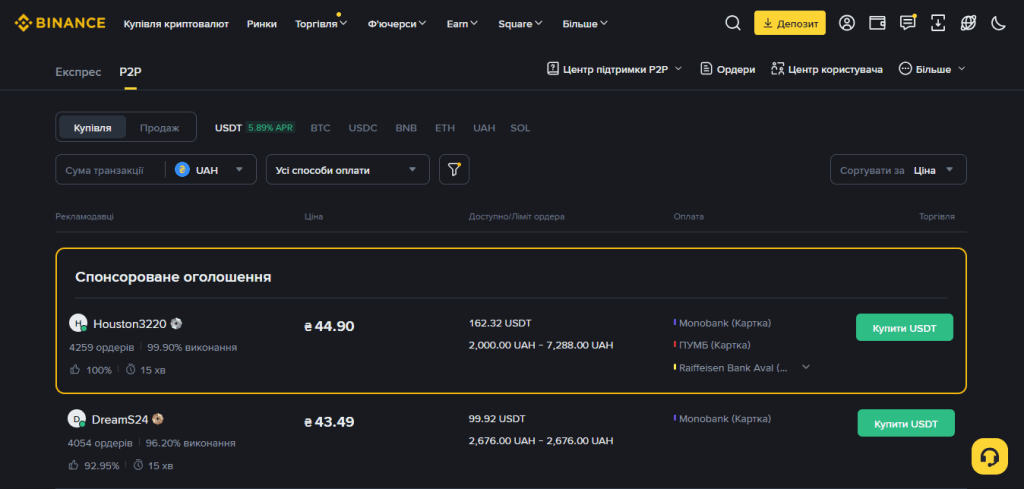Open the Сортувати за Ціна dropdown
1024x489 pixels.
tap(898, 170)
